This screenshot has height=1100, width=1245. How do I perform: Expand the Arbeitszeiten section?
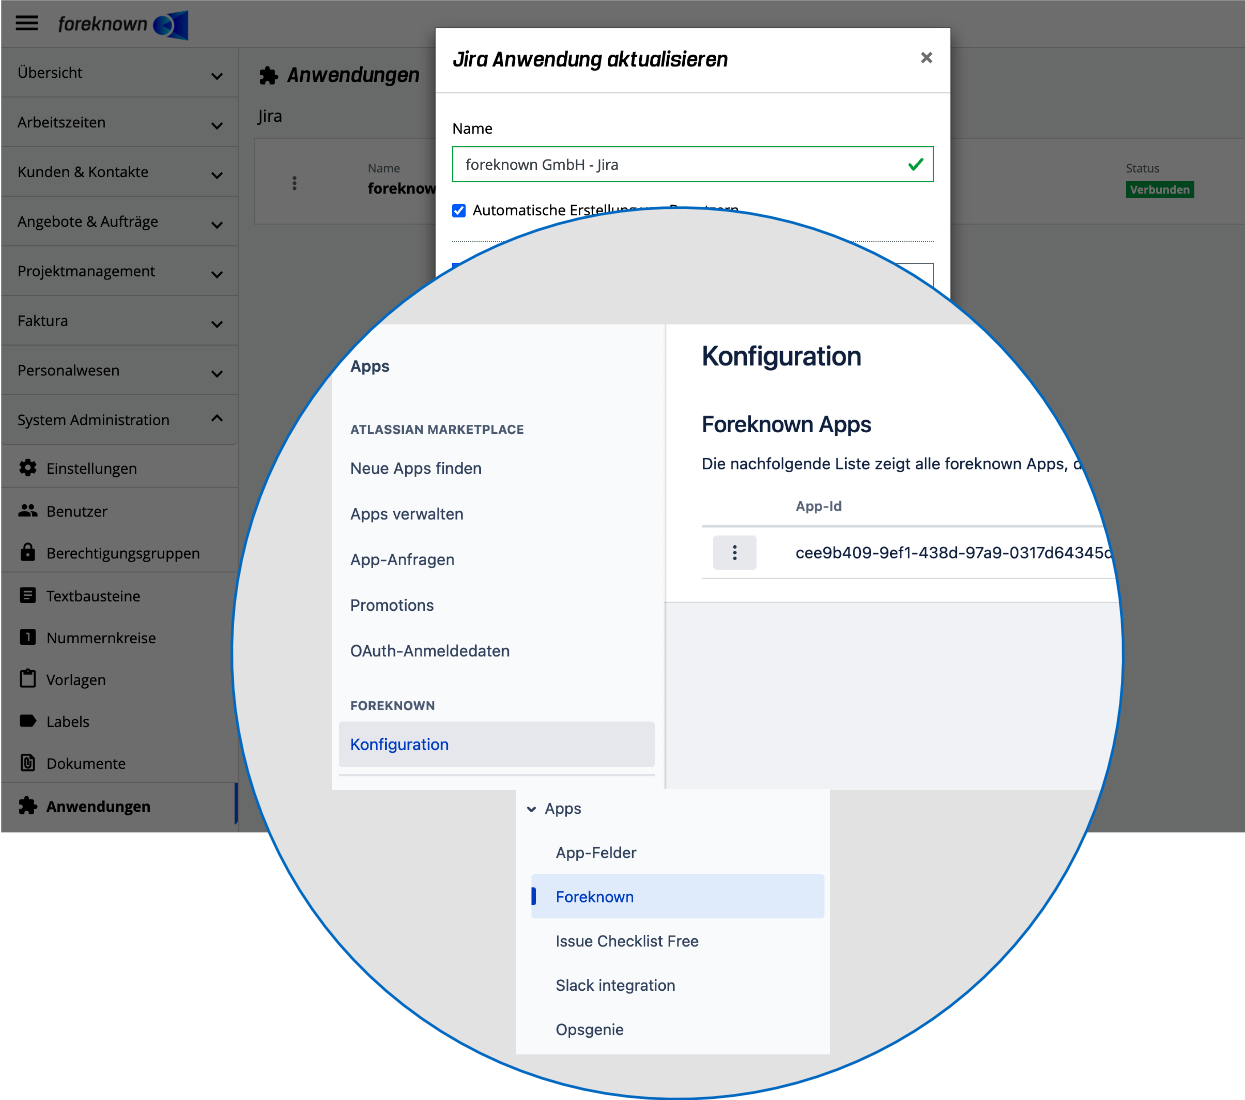click(120, 123)
